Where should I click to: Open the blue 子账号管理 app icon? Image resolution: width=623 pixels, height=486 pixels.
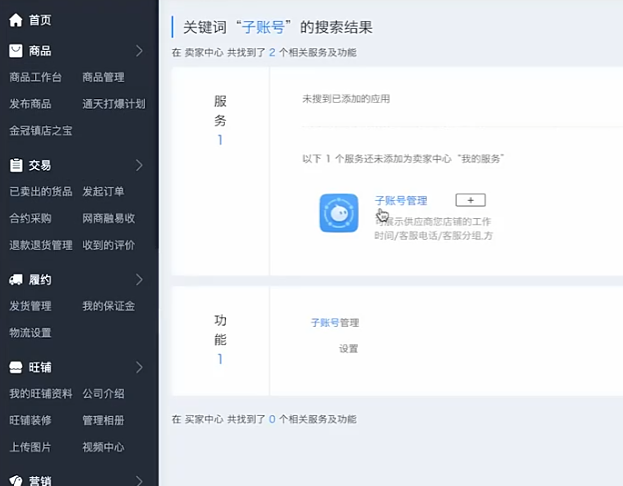click(338, 213)
